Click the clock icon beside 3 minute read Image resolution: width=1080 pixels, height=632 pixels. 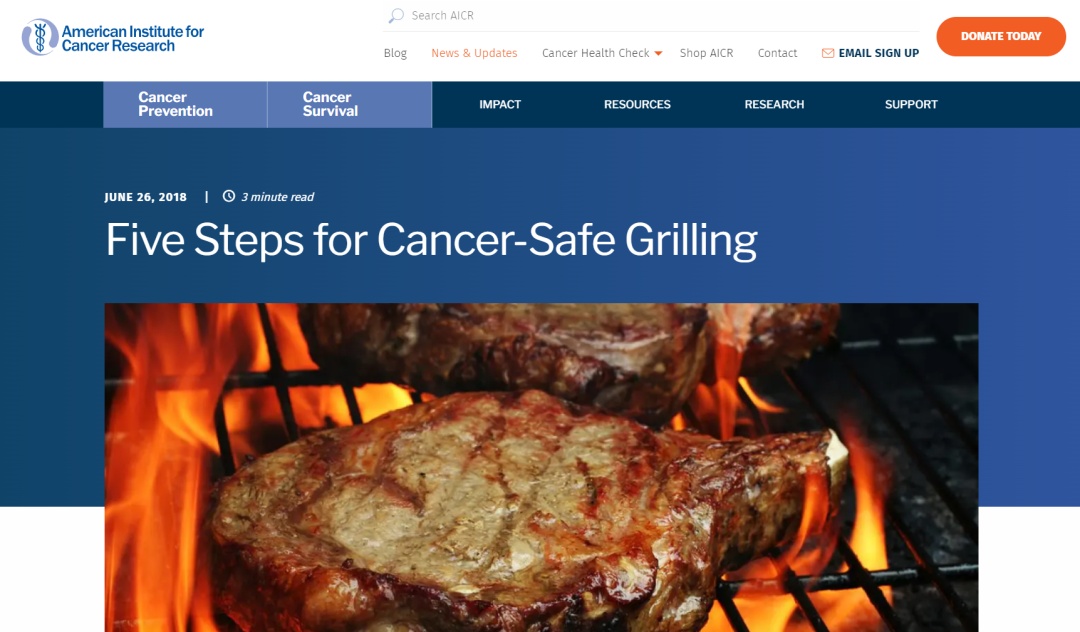pyautogui.click(x=229, y=196)
